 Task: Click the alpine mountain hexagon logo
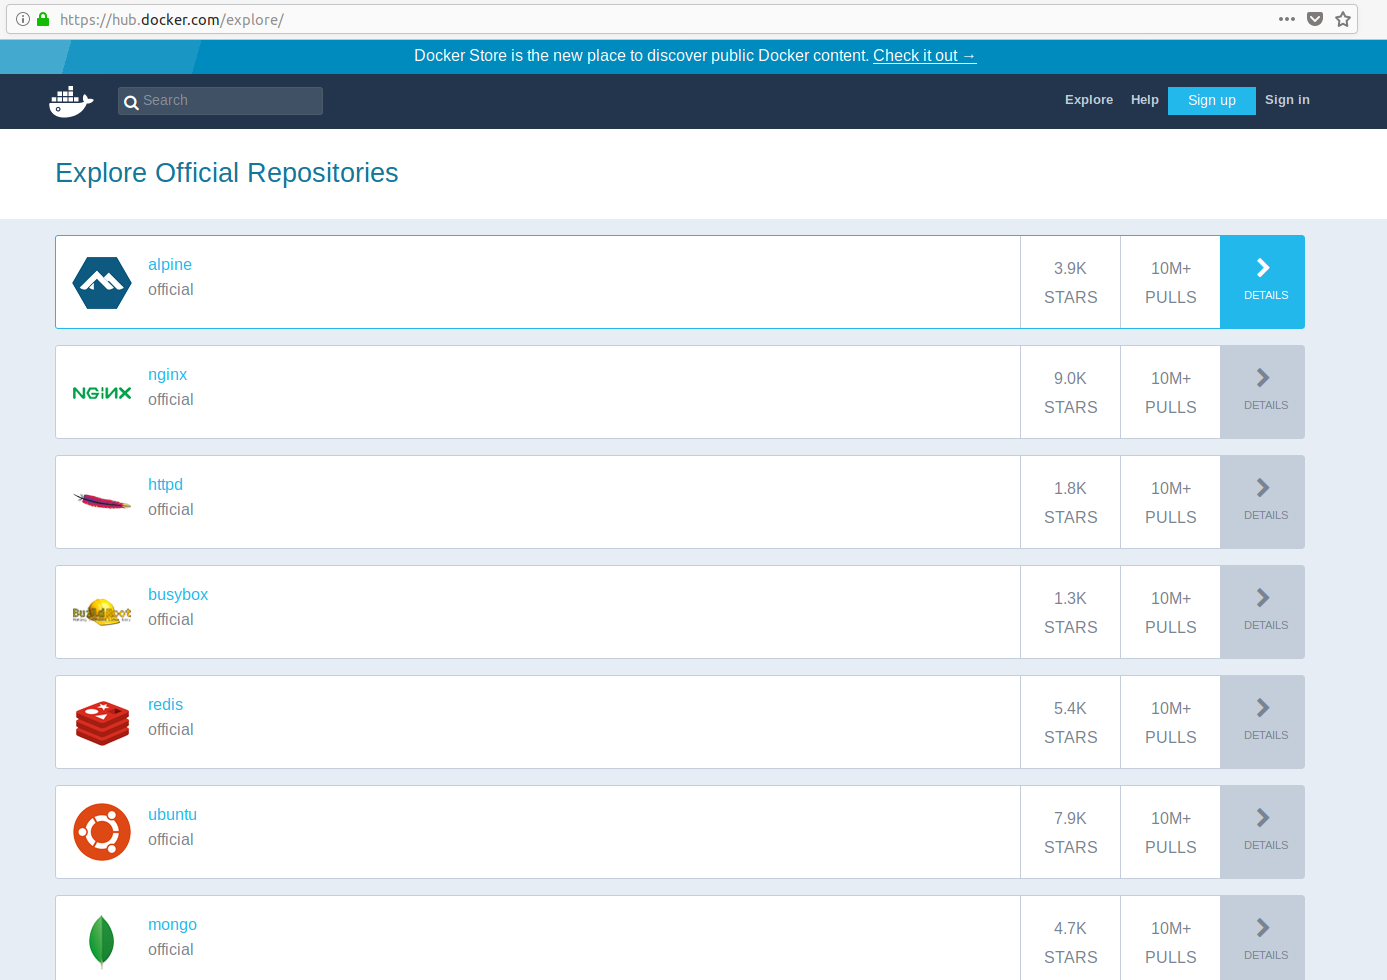click(102, 283)
